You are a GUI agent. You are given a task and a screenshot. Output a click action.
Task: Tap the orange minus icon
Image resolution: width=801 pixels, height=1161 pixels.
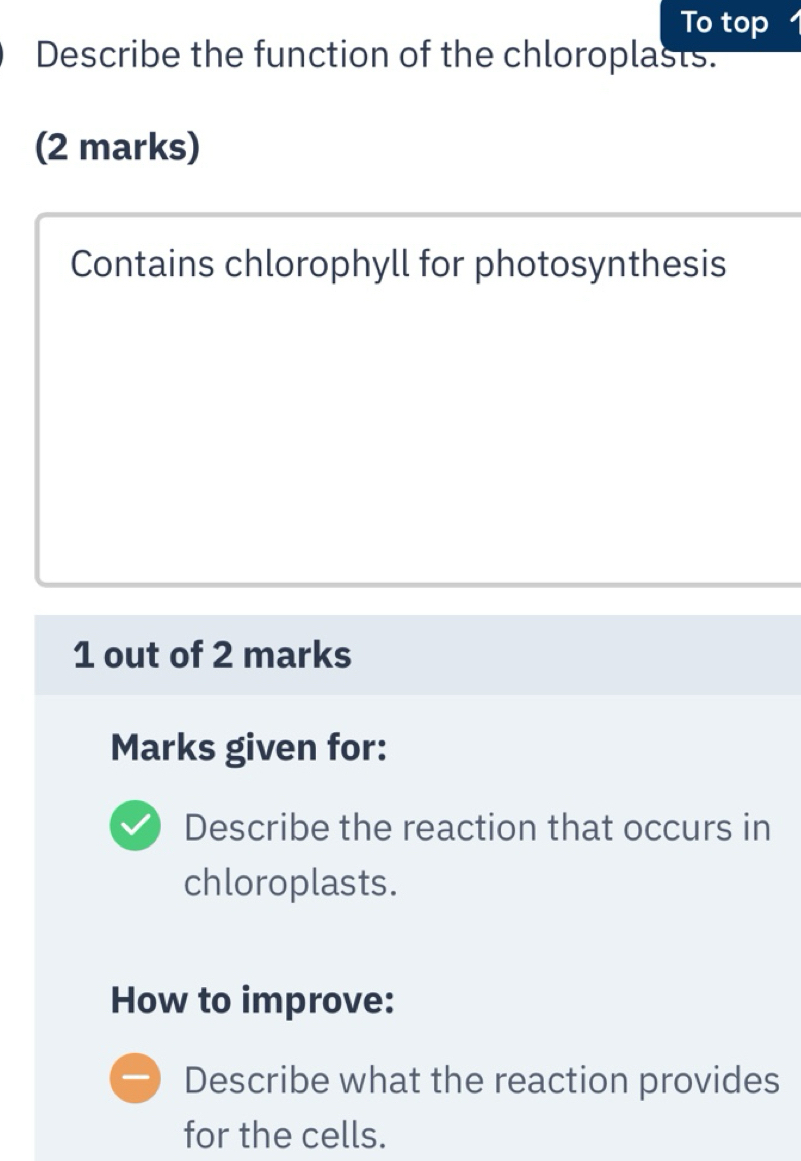coord(135,1078)
